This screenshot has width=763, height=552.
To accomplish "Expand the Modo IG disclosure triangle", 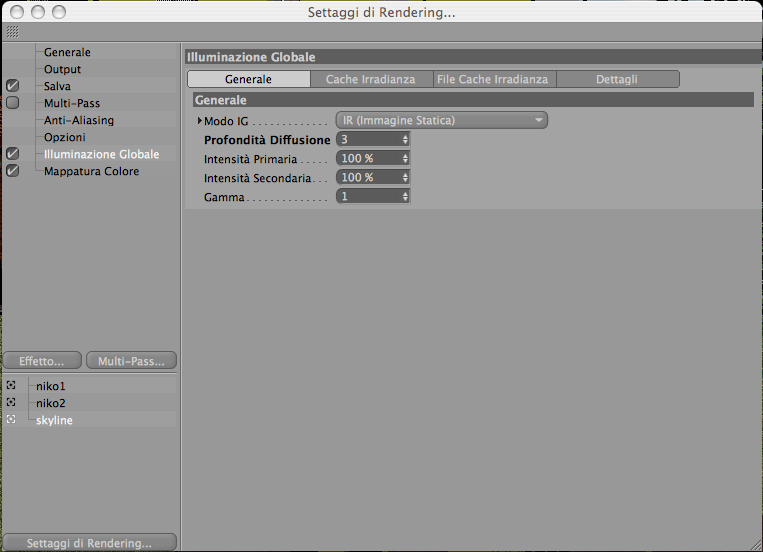I will (200, 120).
